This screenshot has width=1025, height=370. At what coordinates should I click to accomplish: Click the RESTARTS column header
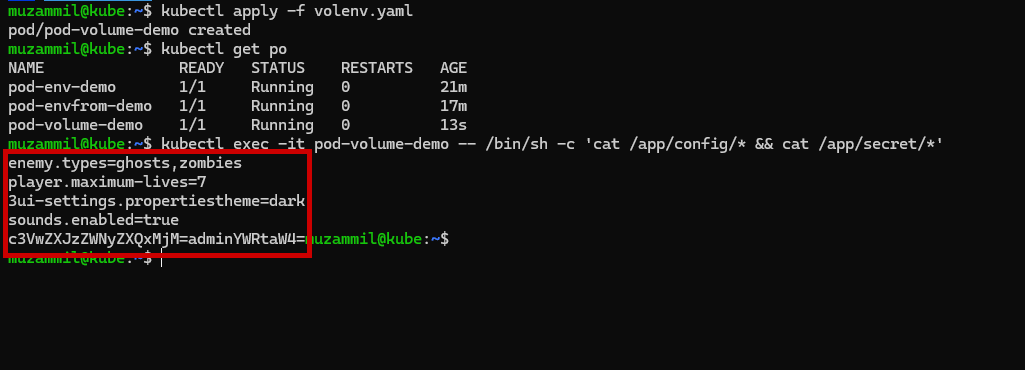(377, 68)
